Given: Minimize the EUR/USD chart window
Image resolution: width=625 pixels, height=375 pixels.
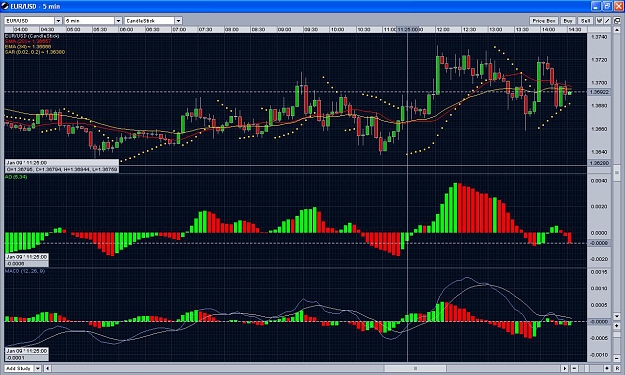Looking at the screenshot, I should (596, 6).
